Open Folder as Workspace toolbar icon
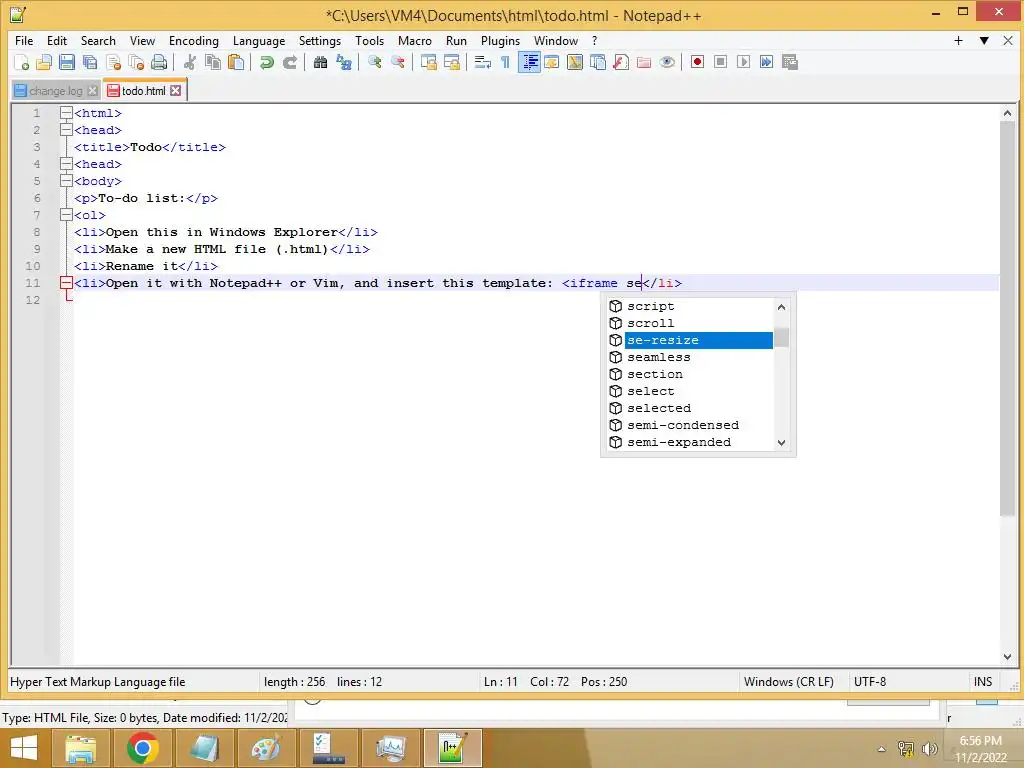Image resolution: width=1024 pixels, height=768 pixels. click(x=644, y=63)
